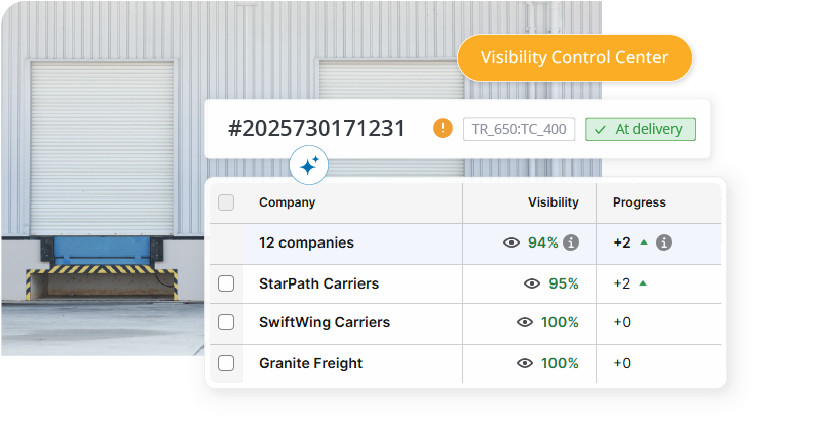Image resolution: width=821 pixels, height=441 pixels.
Task: Open the Visibility Control Center button
Action: [x=574, y=58]
